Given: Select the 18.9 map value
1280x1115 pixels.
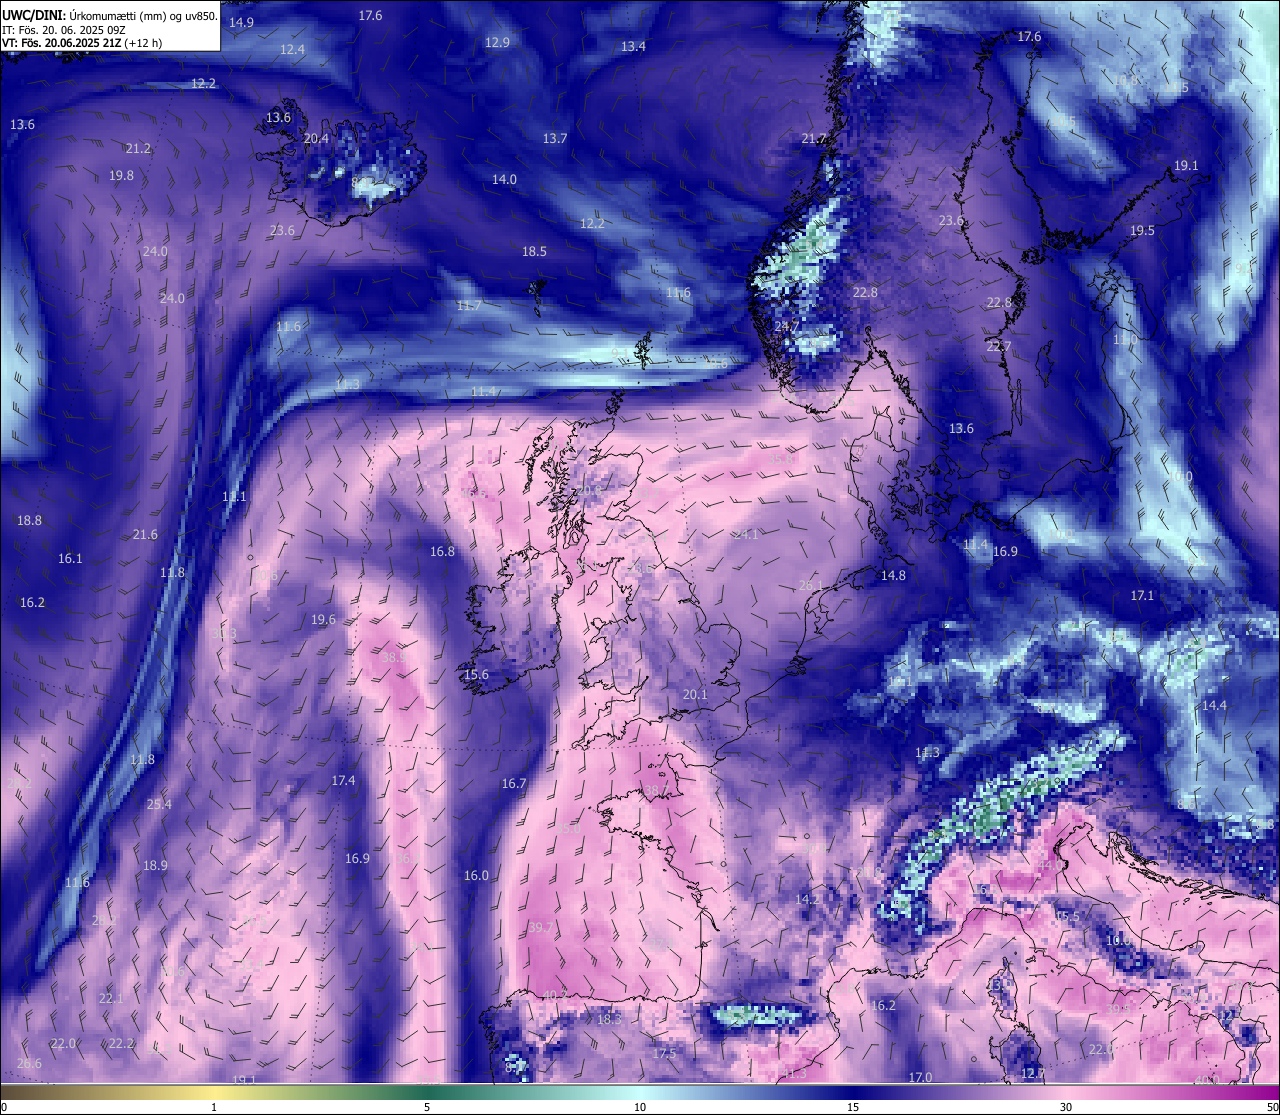Looking at the screenshot, I should tap(155, 865).
